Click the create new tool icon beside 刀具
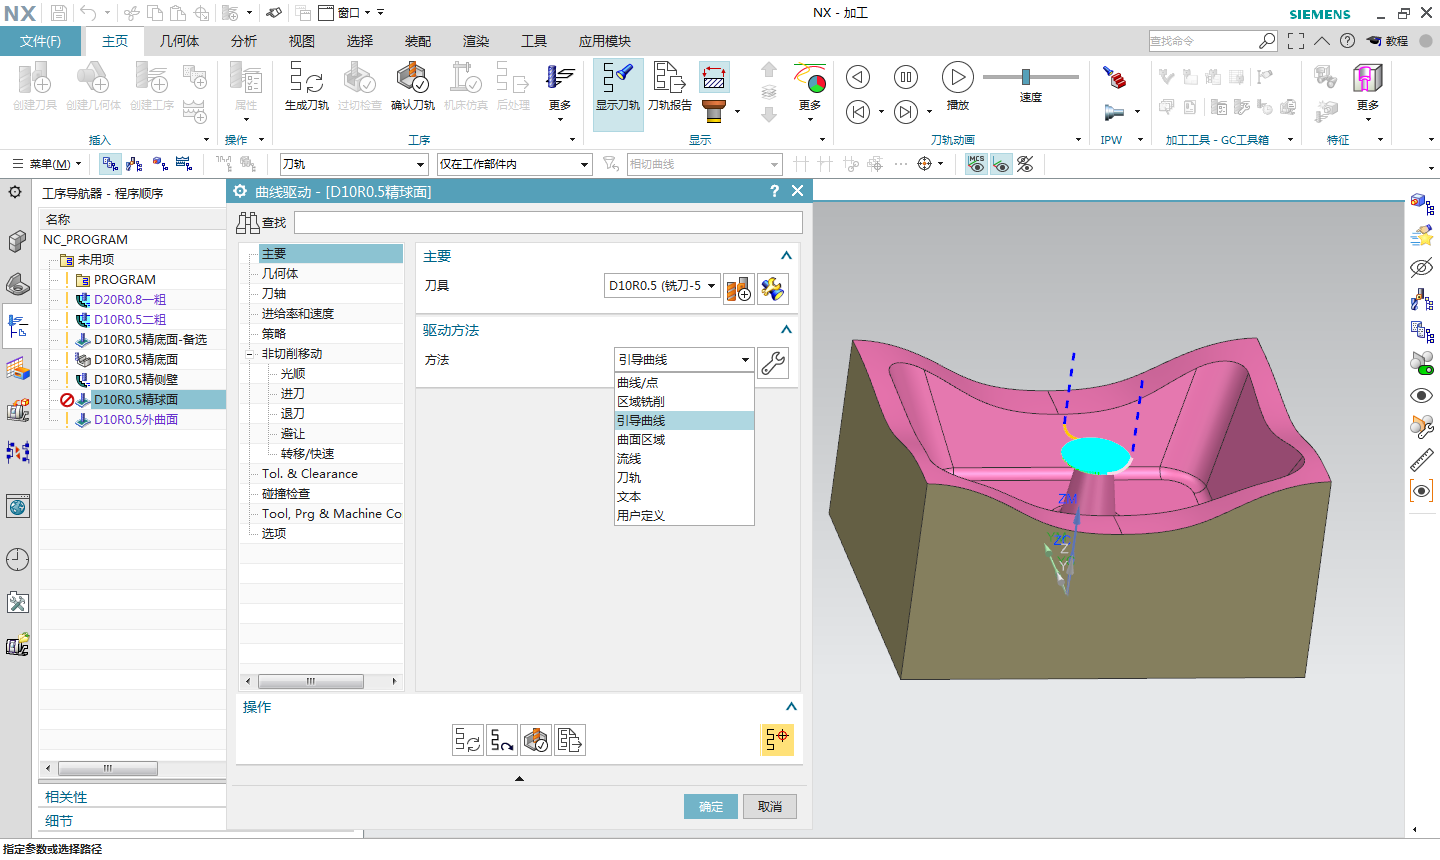Image resolution: width=1440 pixels, height=860 pixels. [x=739, y=289]
